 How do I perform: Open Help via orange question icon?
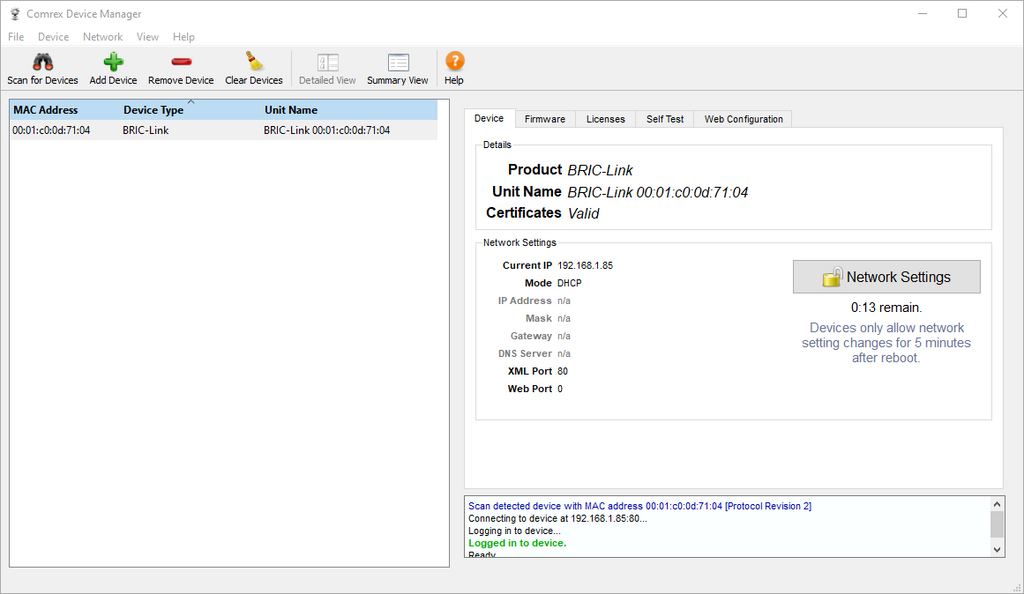tap(455, 61)
